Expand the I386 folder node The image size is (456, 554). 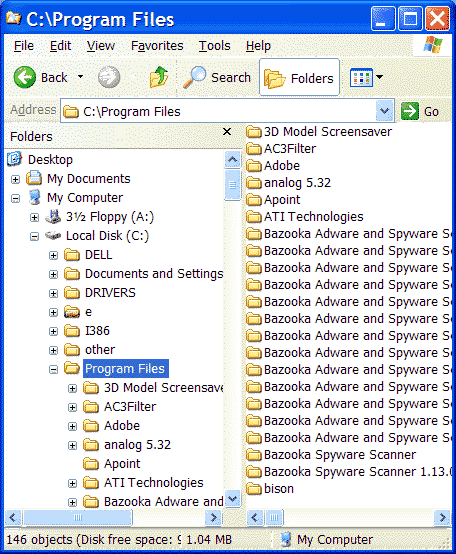[x=53, y=331]
